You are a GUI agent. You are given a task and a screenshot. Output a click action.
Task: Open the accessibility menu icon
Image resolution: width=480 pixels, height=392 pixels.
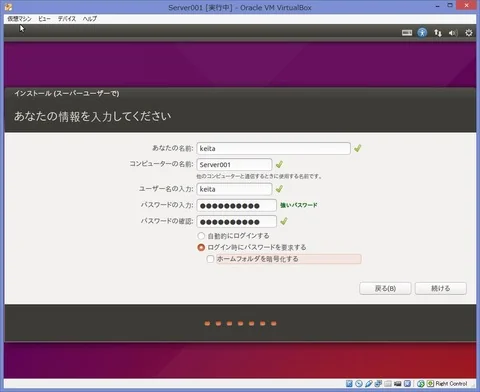tap(422, 33)
